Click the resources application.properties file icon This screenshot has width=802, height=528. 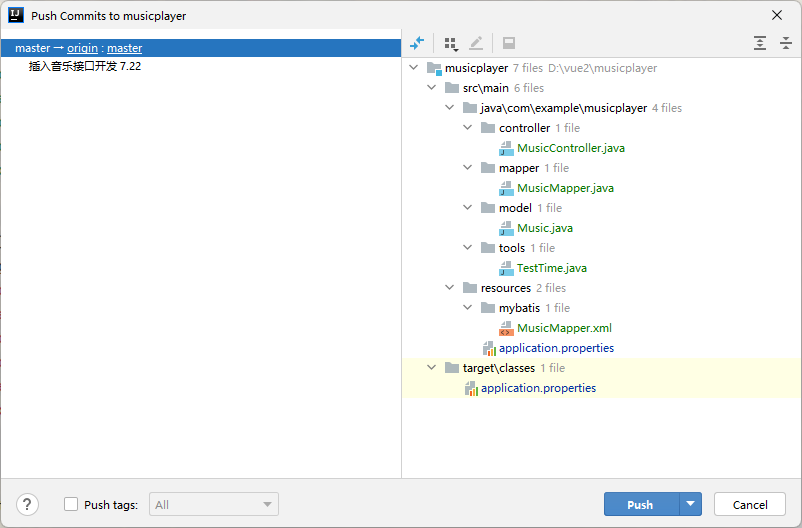click(x=489, y=348)
